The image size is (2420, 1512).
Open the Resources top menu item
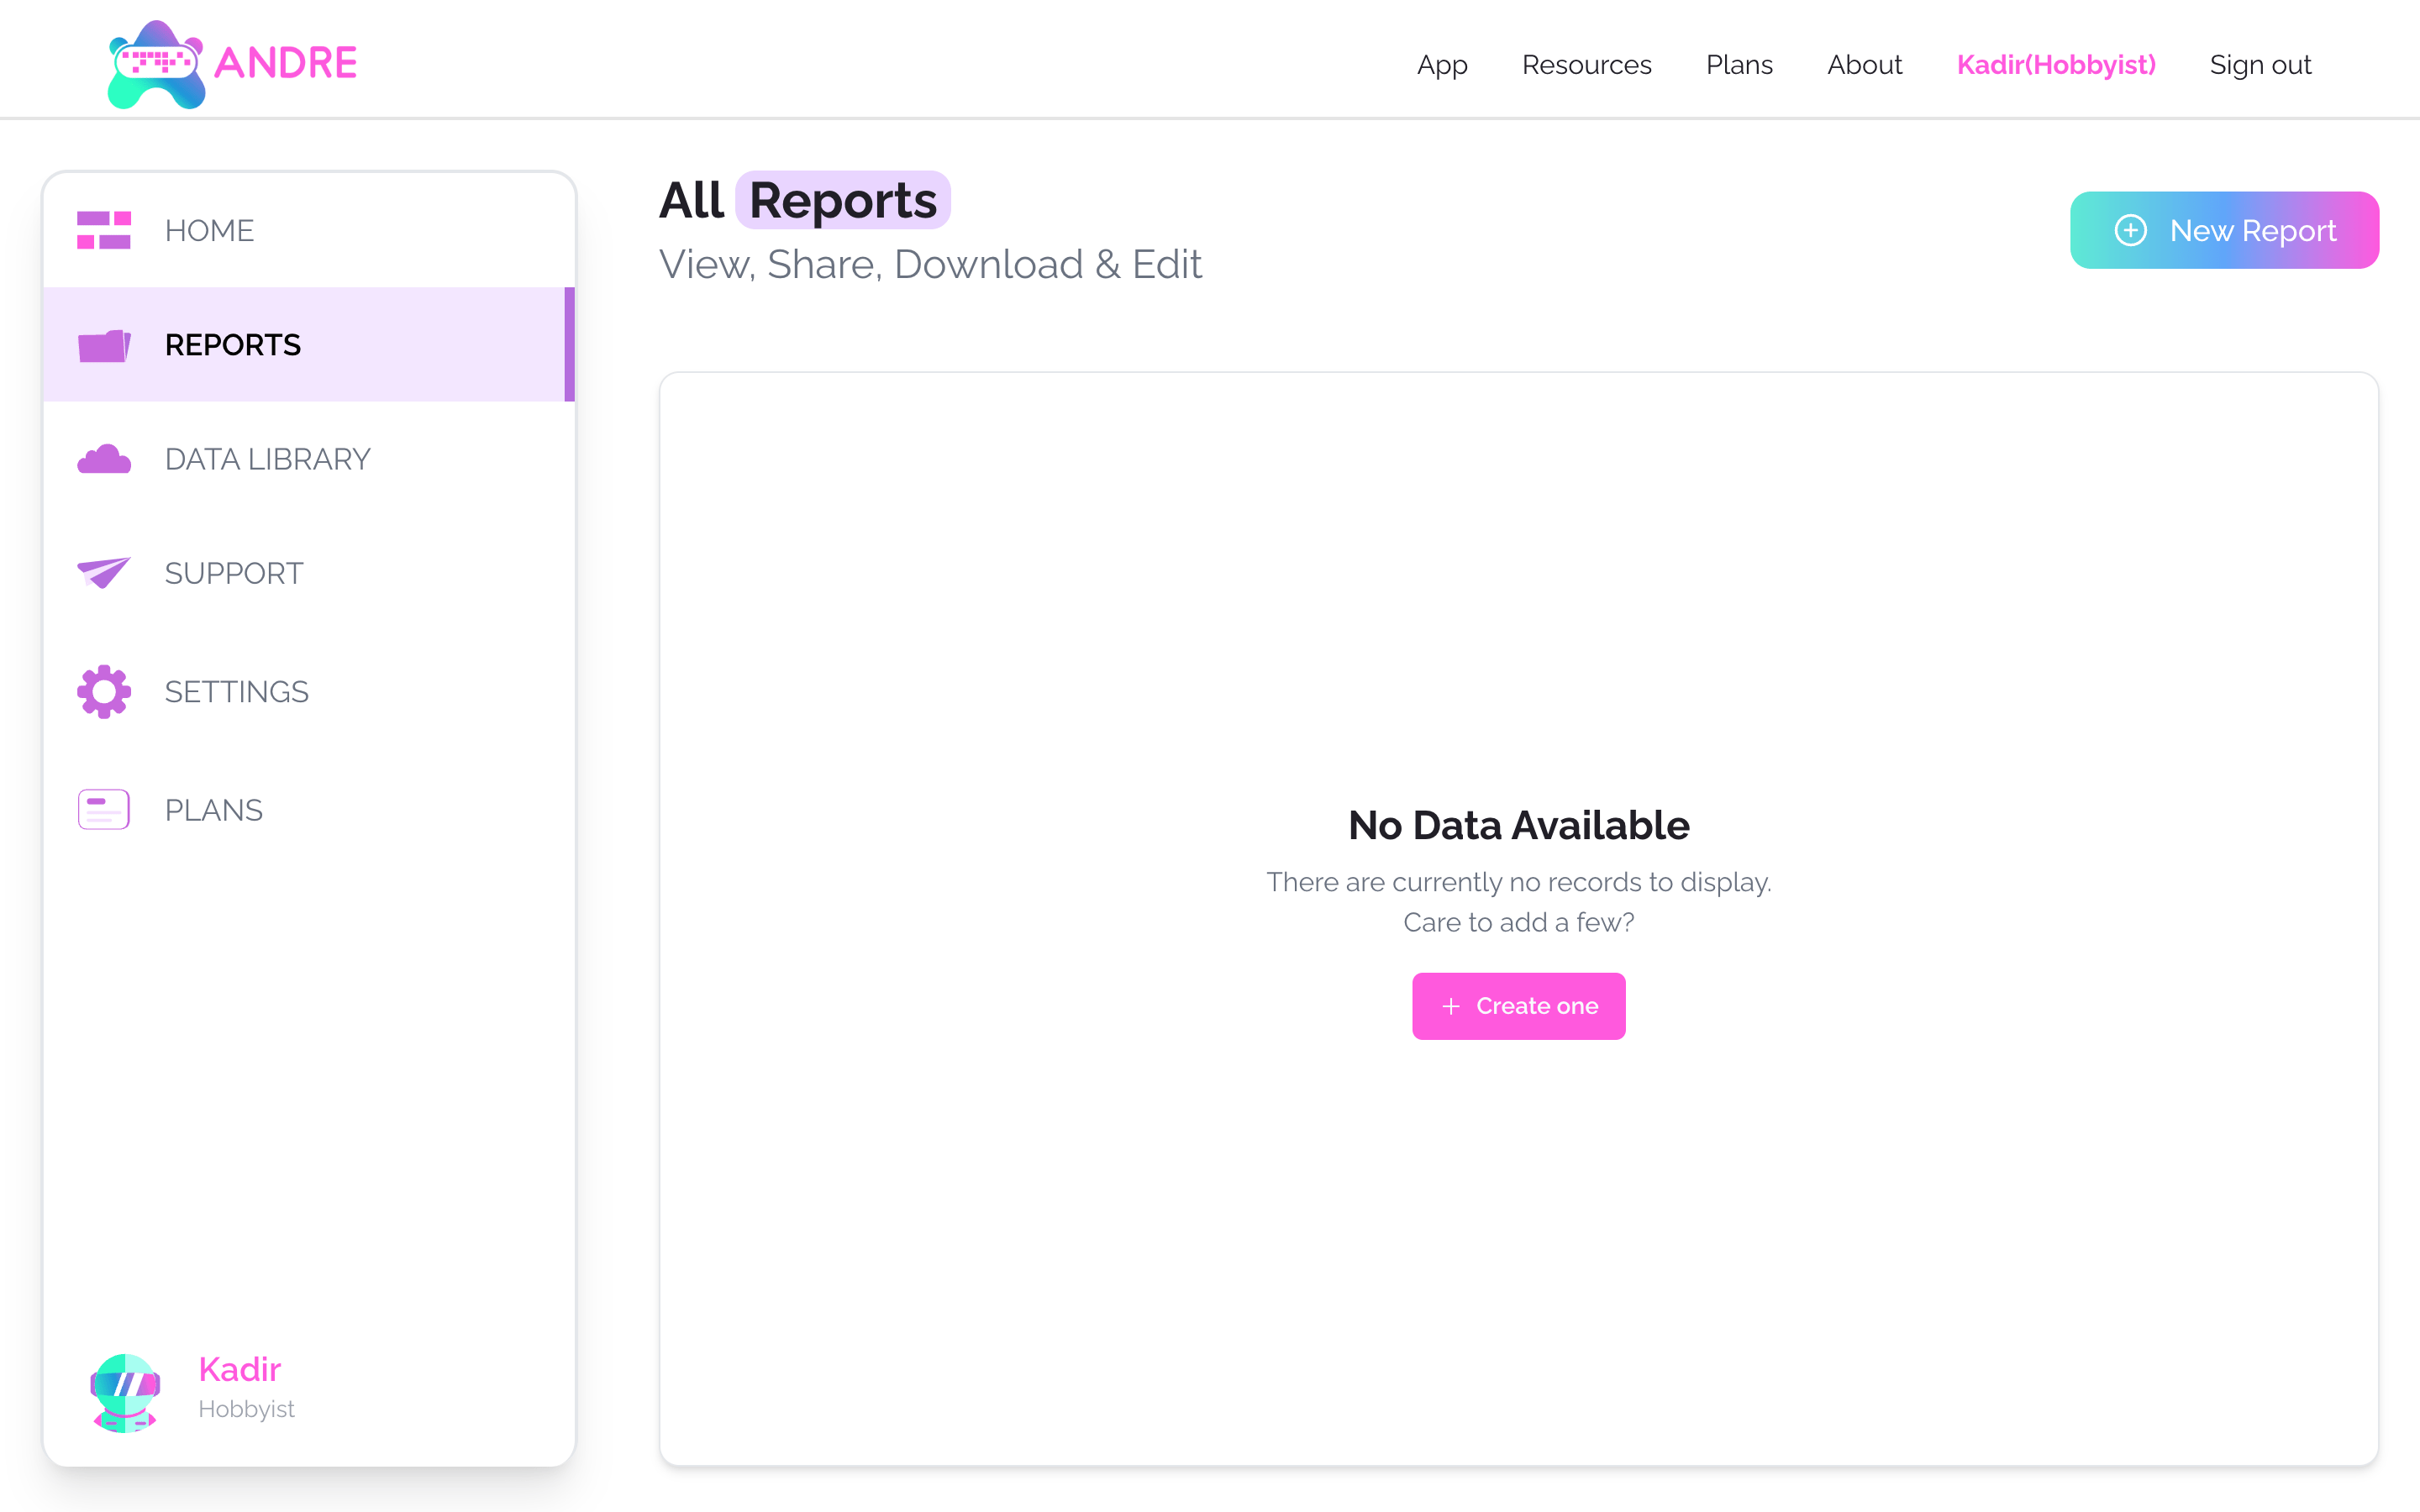click(1586, 65)
